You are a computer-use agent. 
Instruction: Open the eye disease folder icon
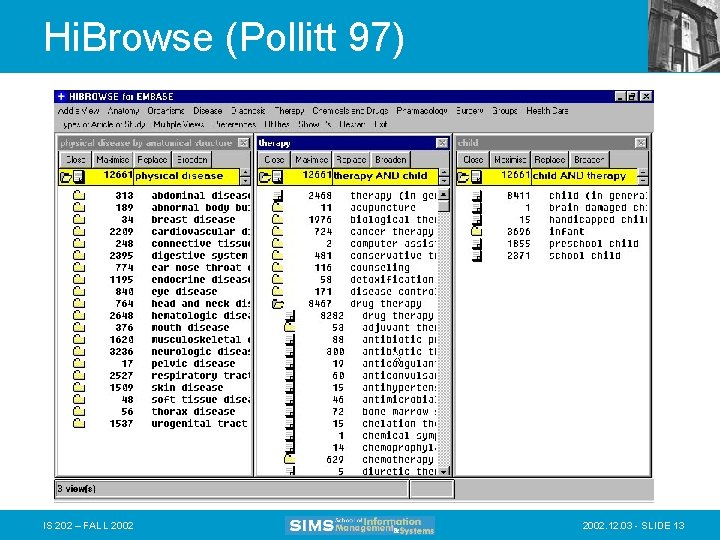pos(79,291)
